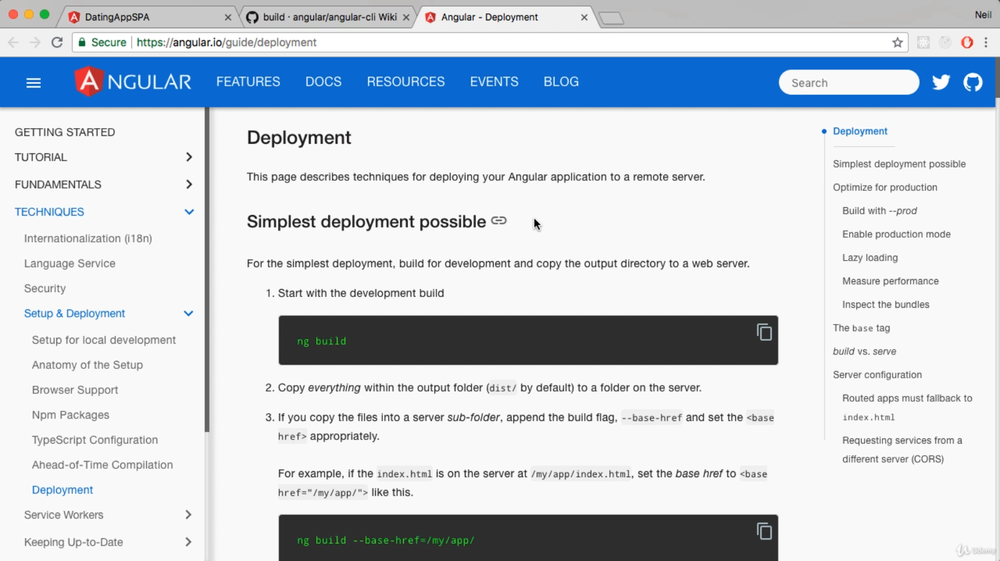Open Ahead-of-Time Compilation page
This screenshot has width=1000, height=561.
102,465
